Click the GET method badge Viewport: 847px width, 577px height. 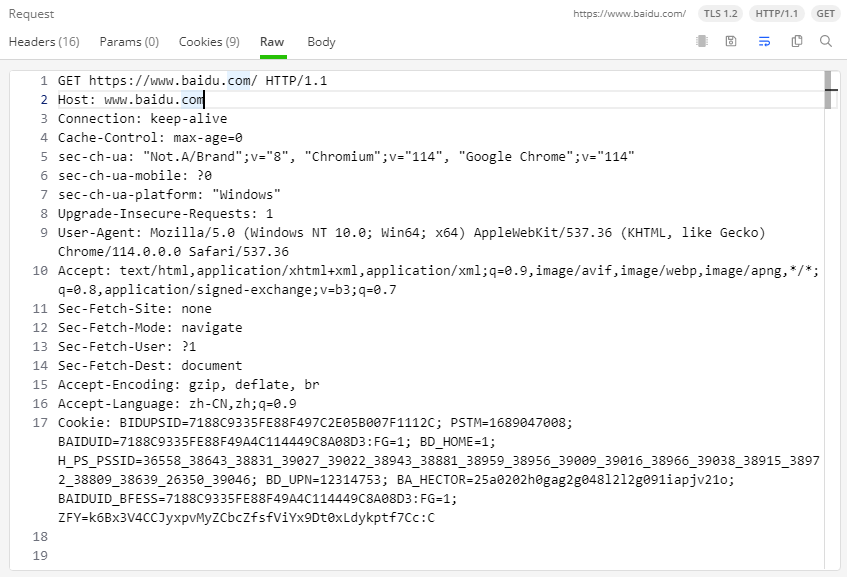coord(825,14)
